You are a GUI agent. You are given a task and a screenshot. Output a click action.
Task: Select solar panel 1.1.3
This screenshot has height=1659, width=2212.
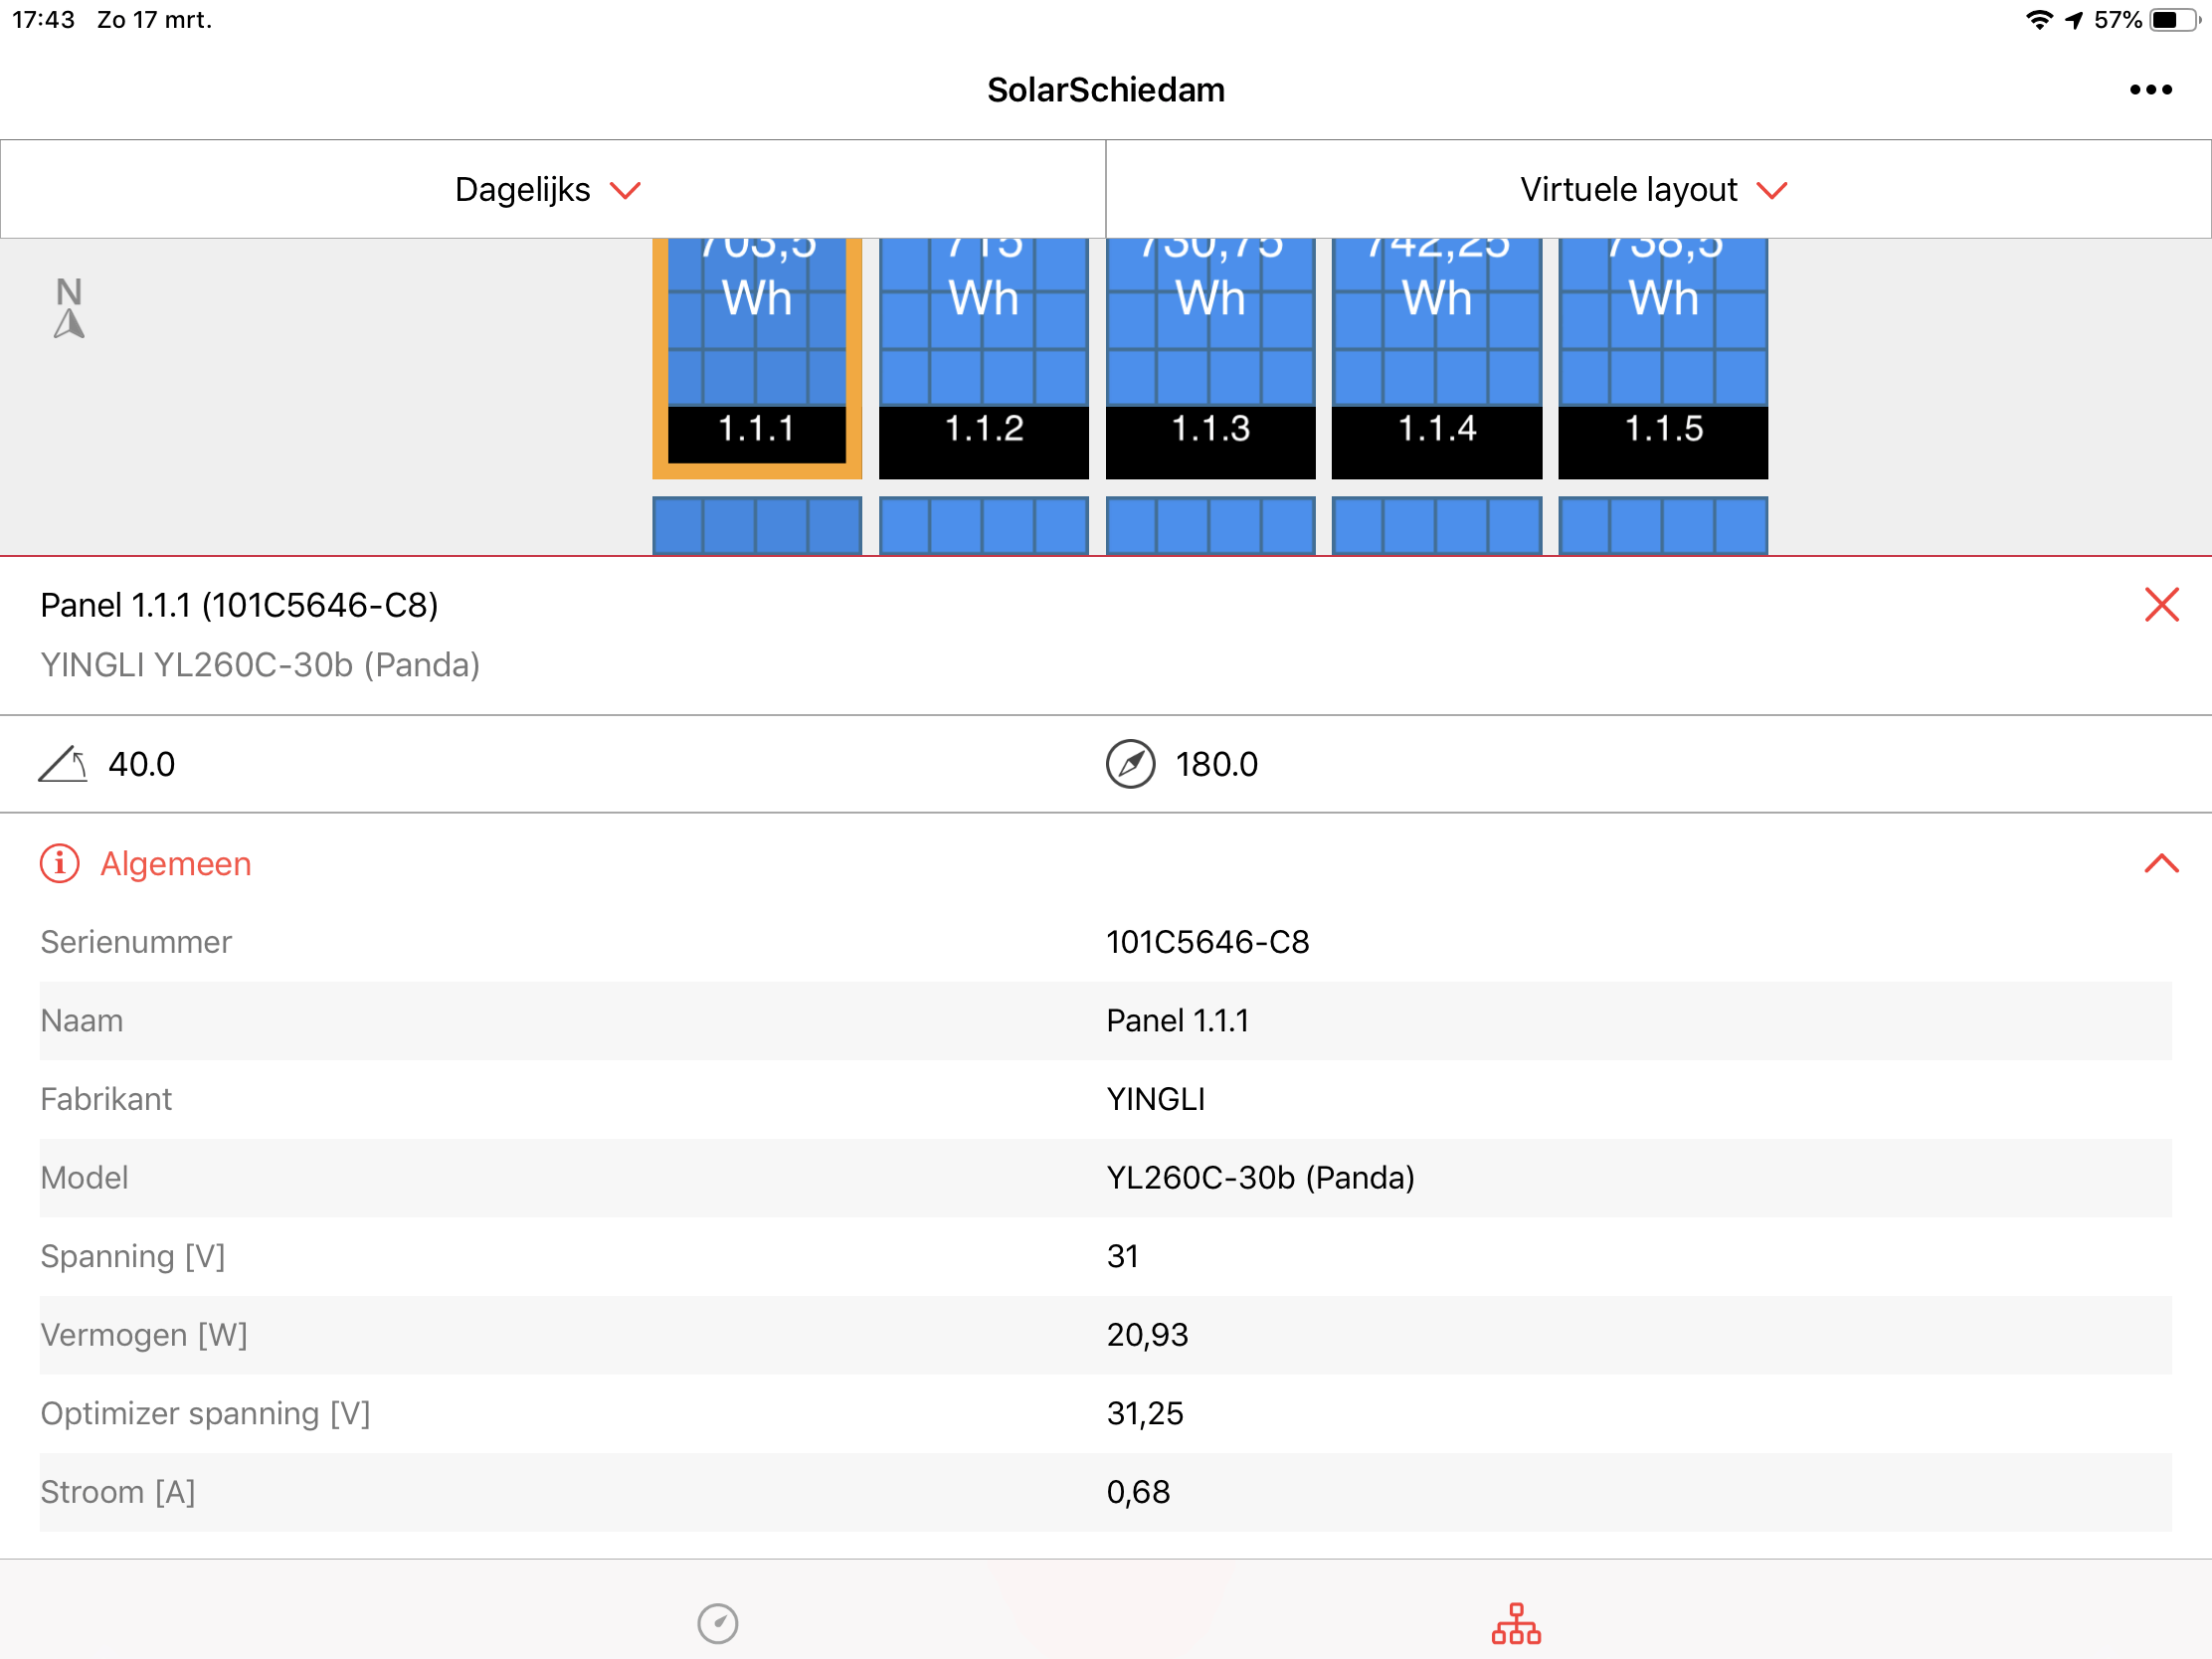click(x=1210, y=360)
